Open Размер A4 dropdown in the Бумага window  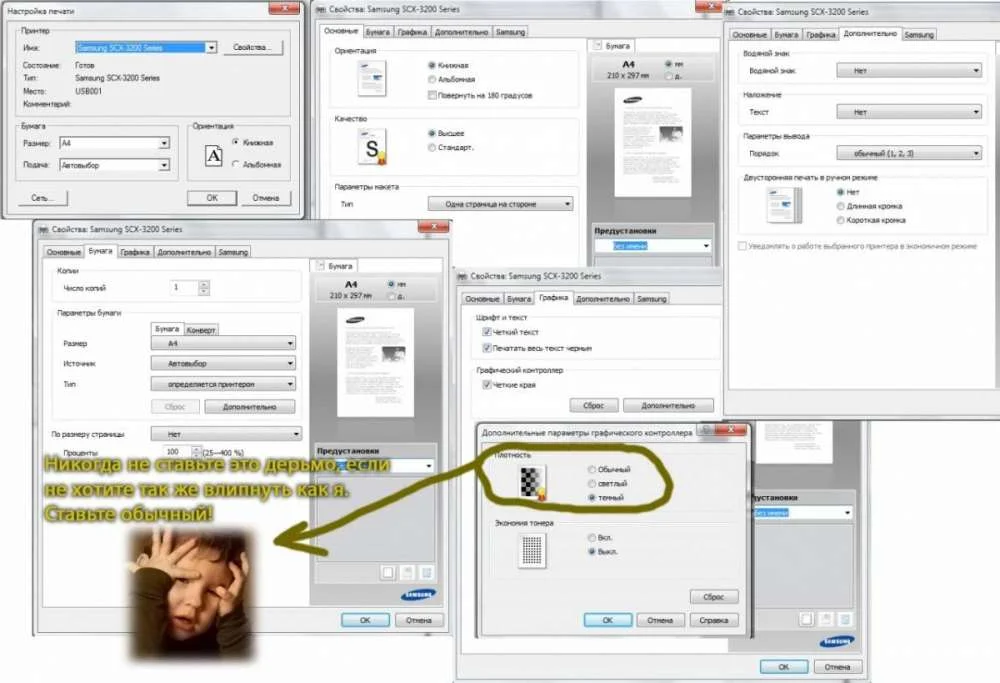click(x=223, y=343)
